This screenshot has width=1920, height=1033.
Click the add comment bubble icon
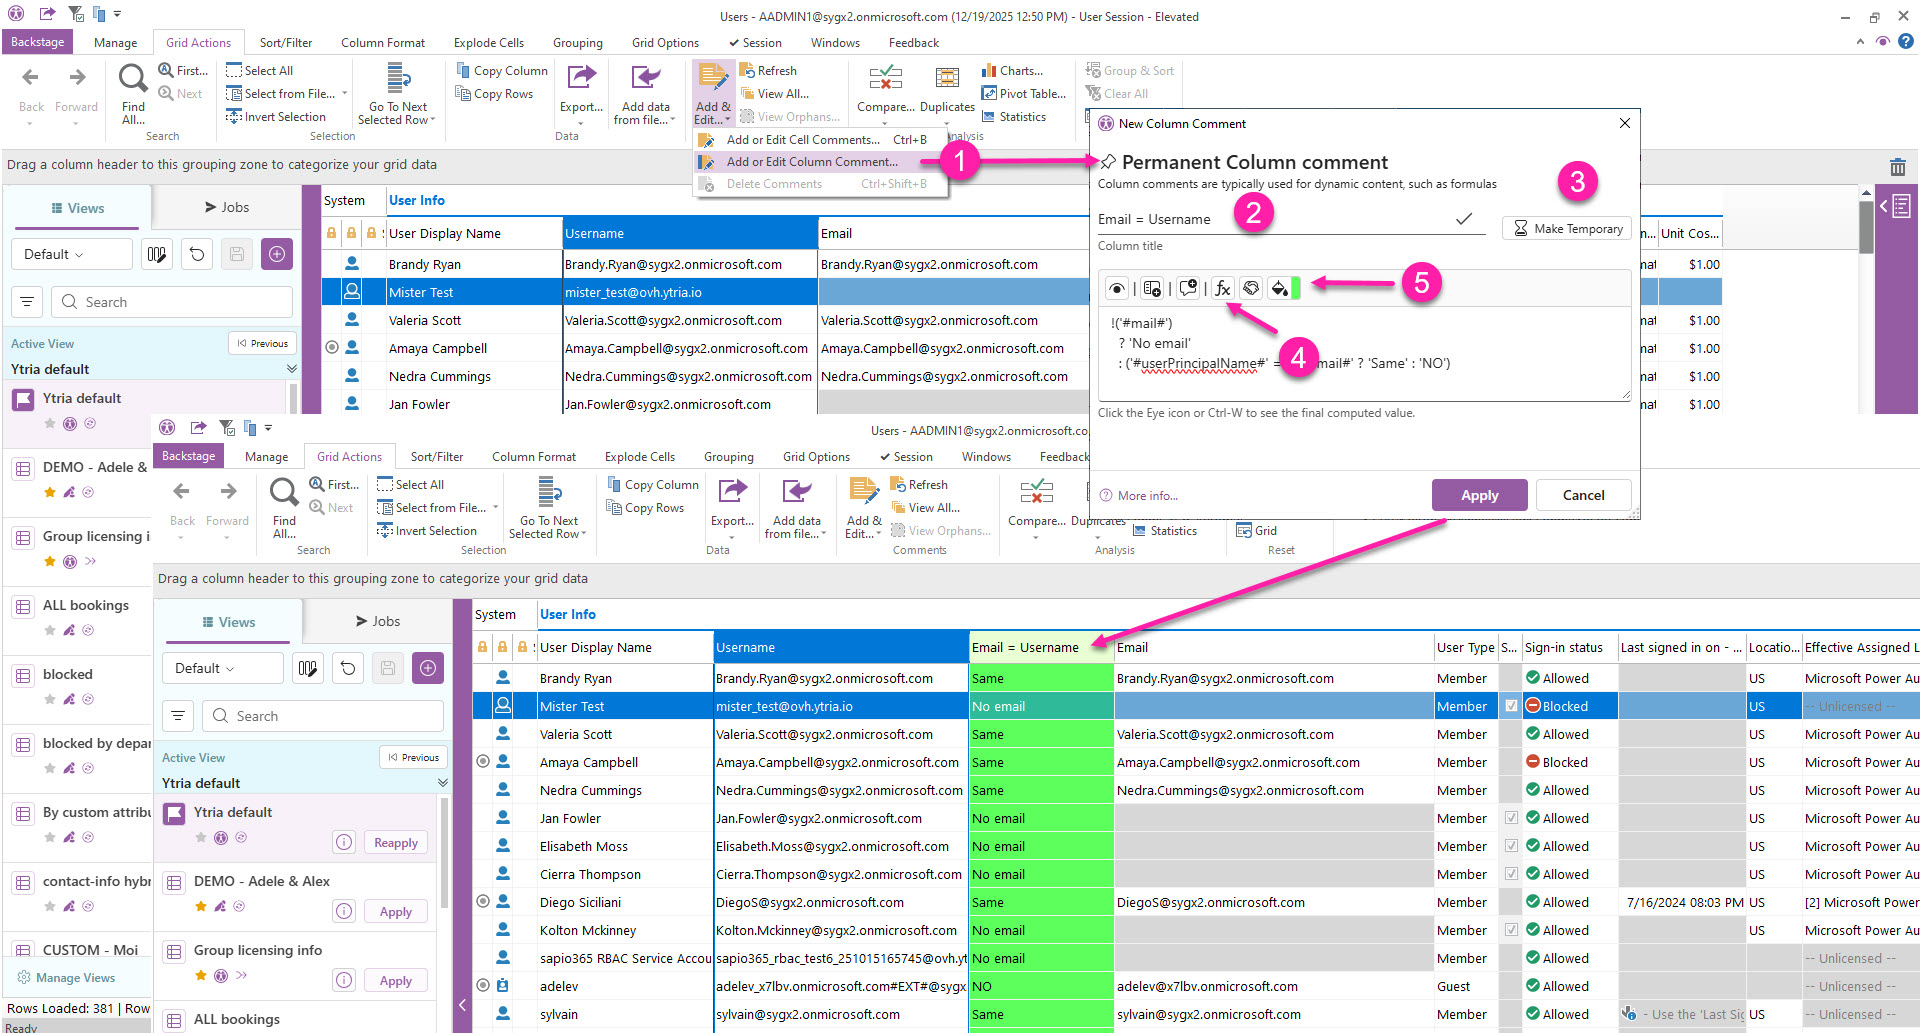tap(1188, 288)
